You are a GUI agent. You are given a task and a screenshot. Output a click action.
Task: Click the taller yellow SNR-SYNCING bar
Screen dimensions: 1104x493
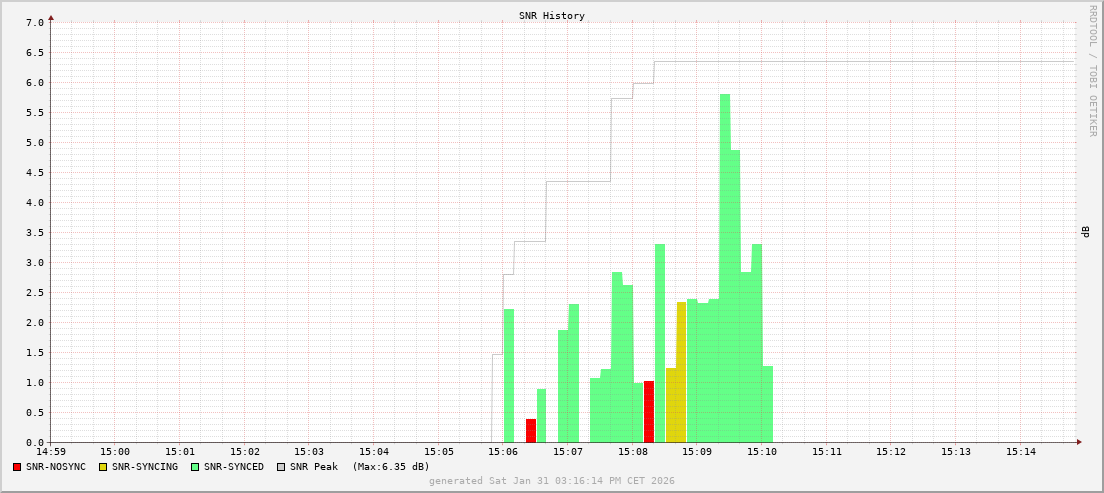pos(681,372)
